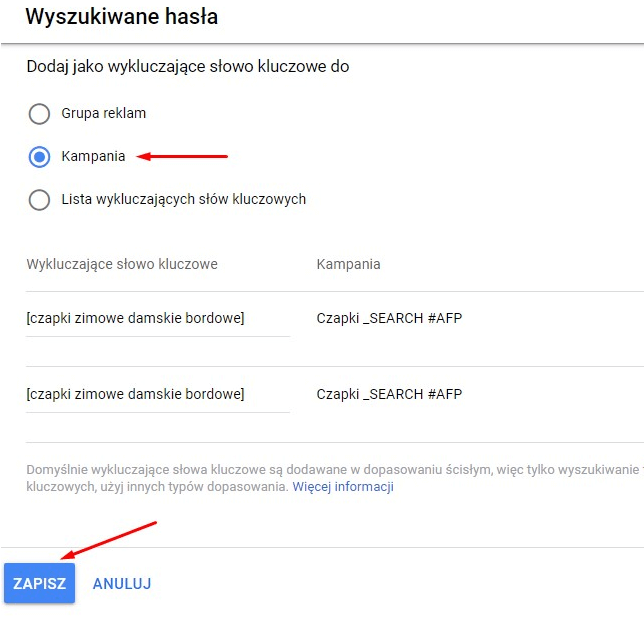Click Wykluczające słowo kluczowe column header
The image size is (644, 621).
(x=122, y=264)
